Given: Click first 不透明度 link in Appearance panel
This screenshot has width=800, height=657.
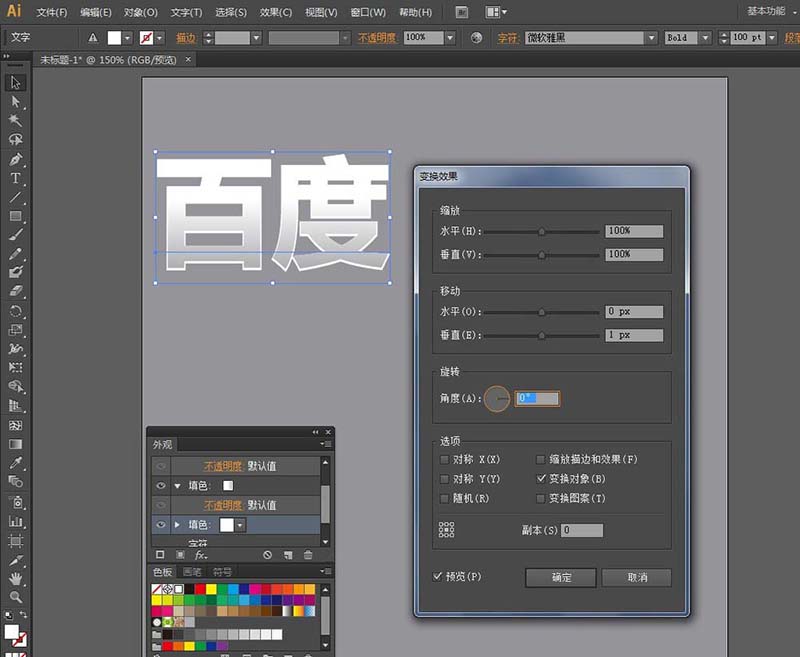Looking at the screenshot, I should click(x=223, y=466).
